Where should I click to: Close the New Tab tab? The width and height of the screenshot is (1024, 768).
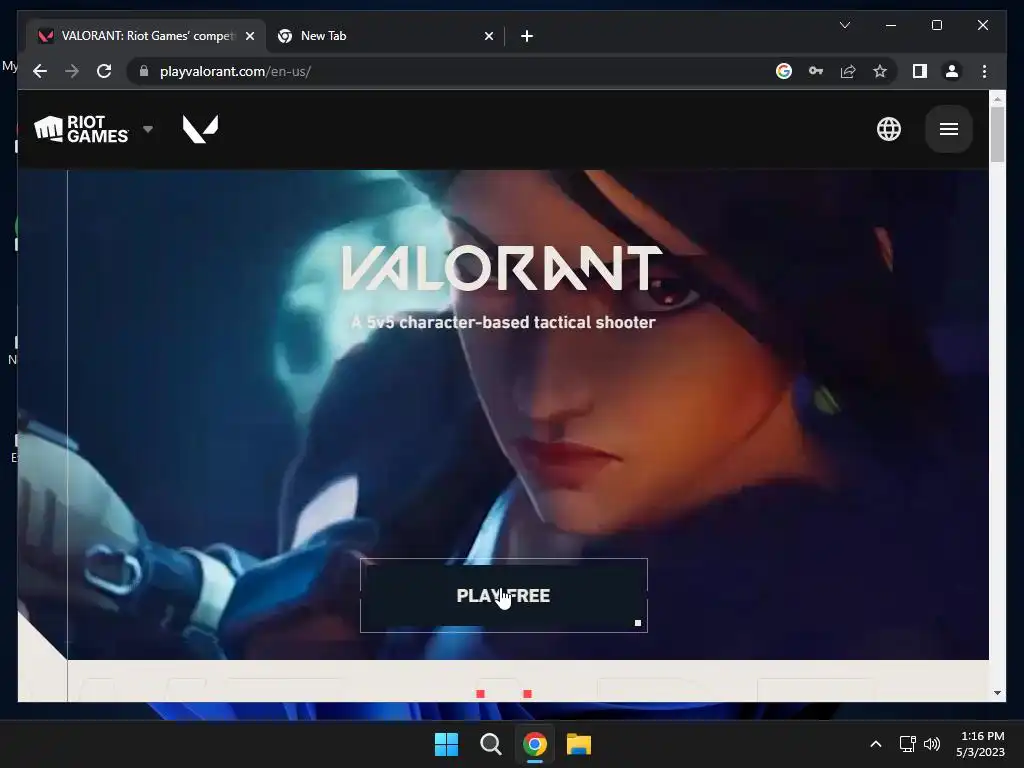tap(488, 36)
